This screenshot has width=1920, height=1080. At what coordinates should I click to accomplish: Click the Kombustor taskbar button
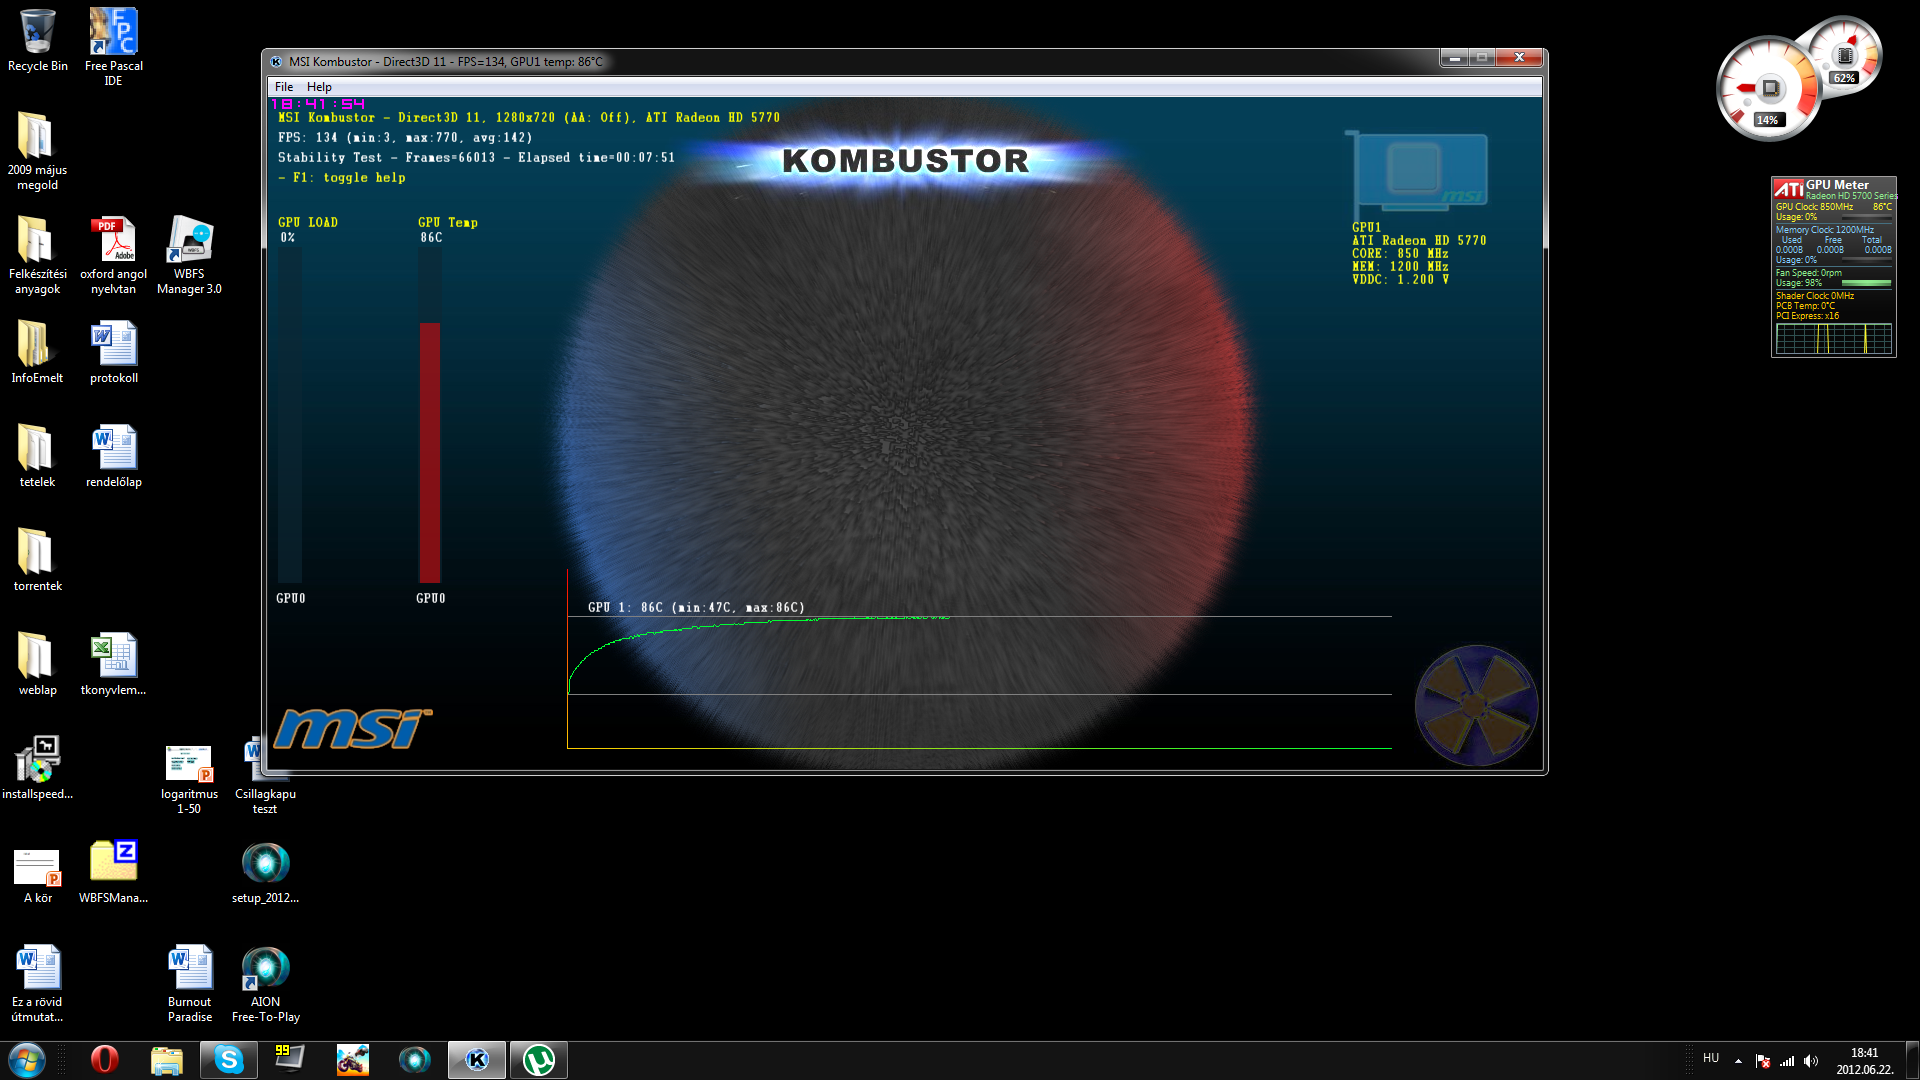tap(477, 1060)
